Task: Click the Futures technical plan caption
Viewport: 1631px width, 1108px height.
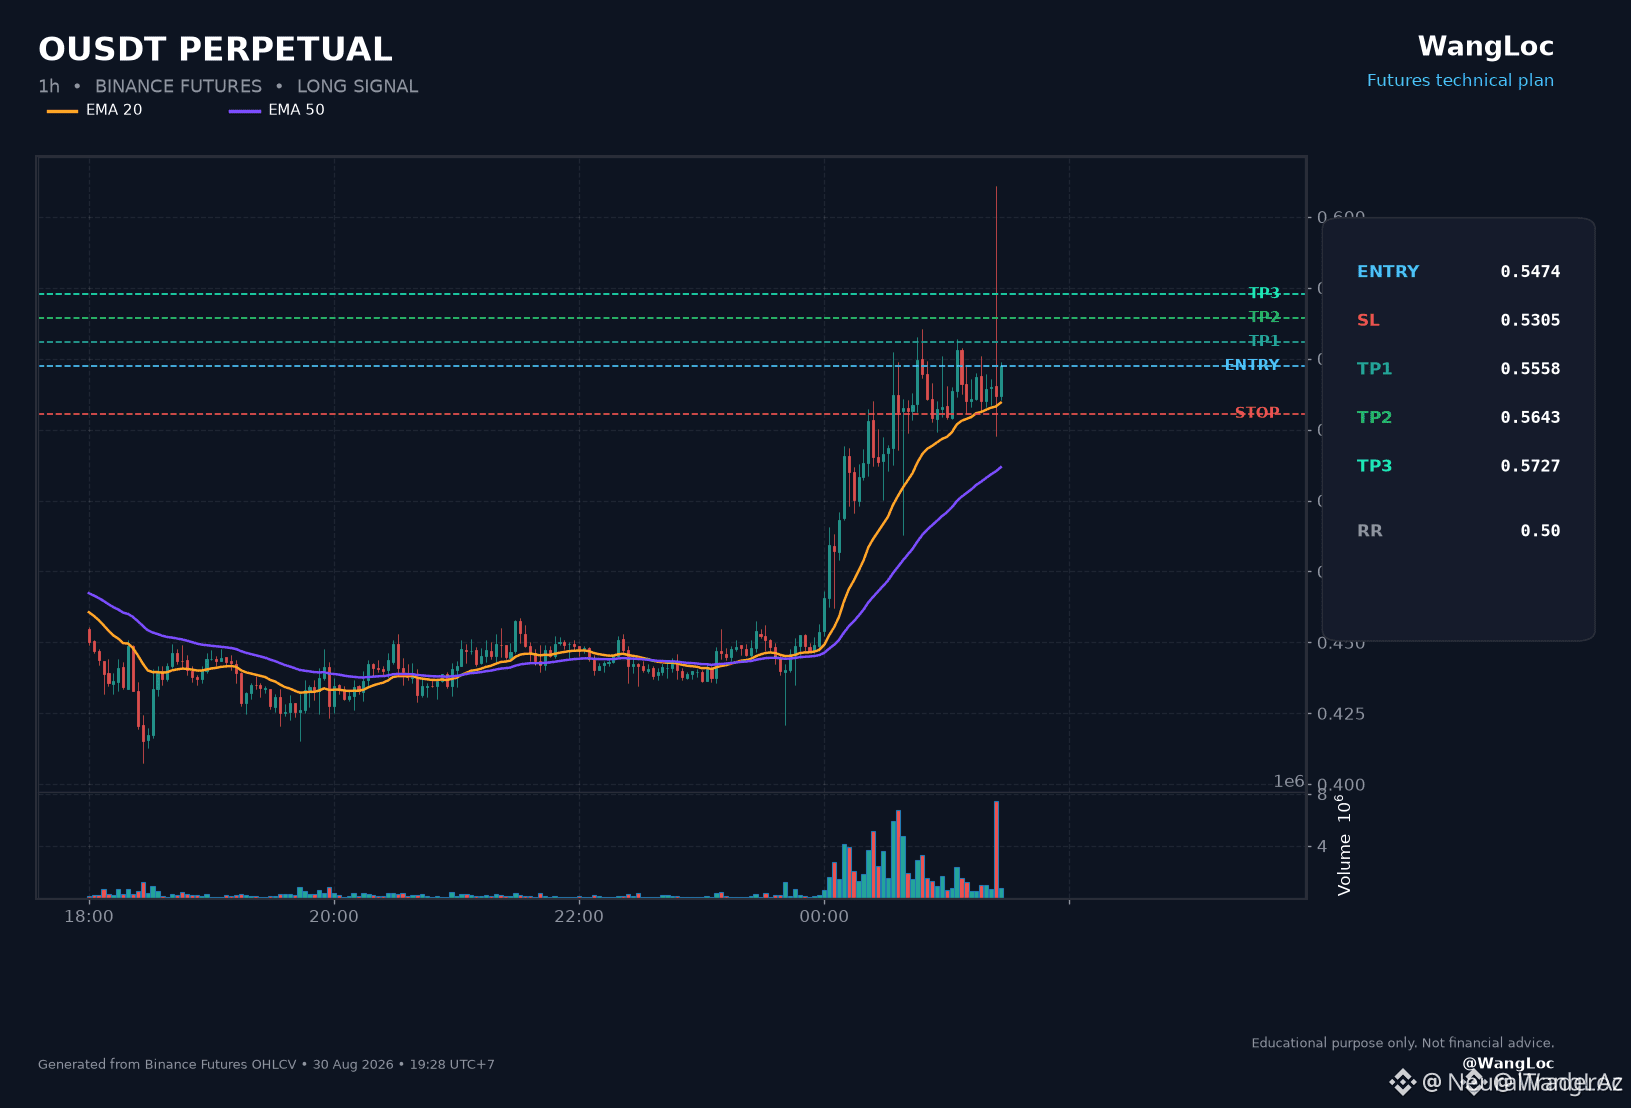Action: pos(1460,80)
